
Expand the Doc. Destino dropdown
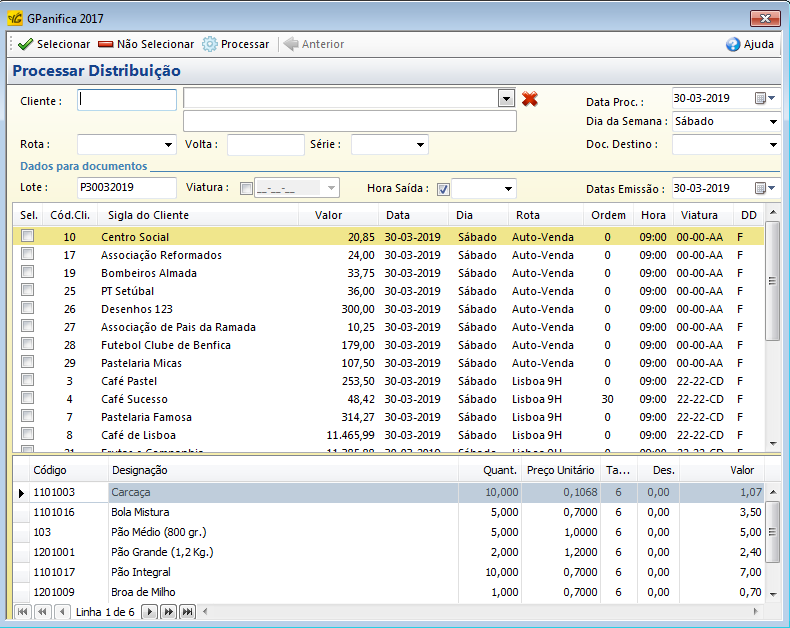coord(773,145)
